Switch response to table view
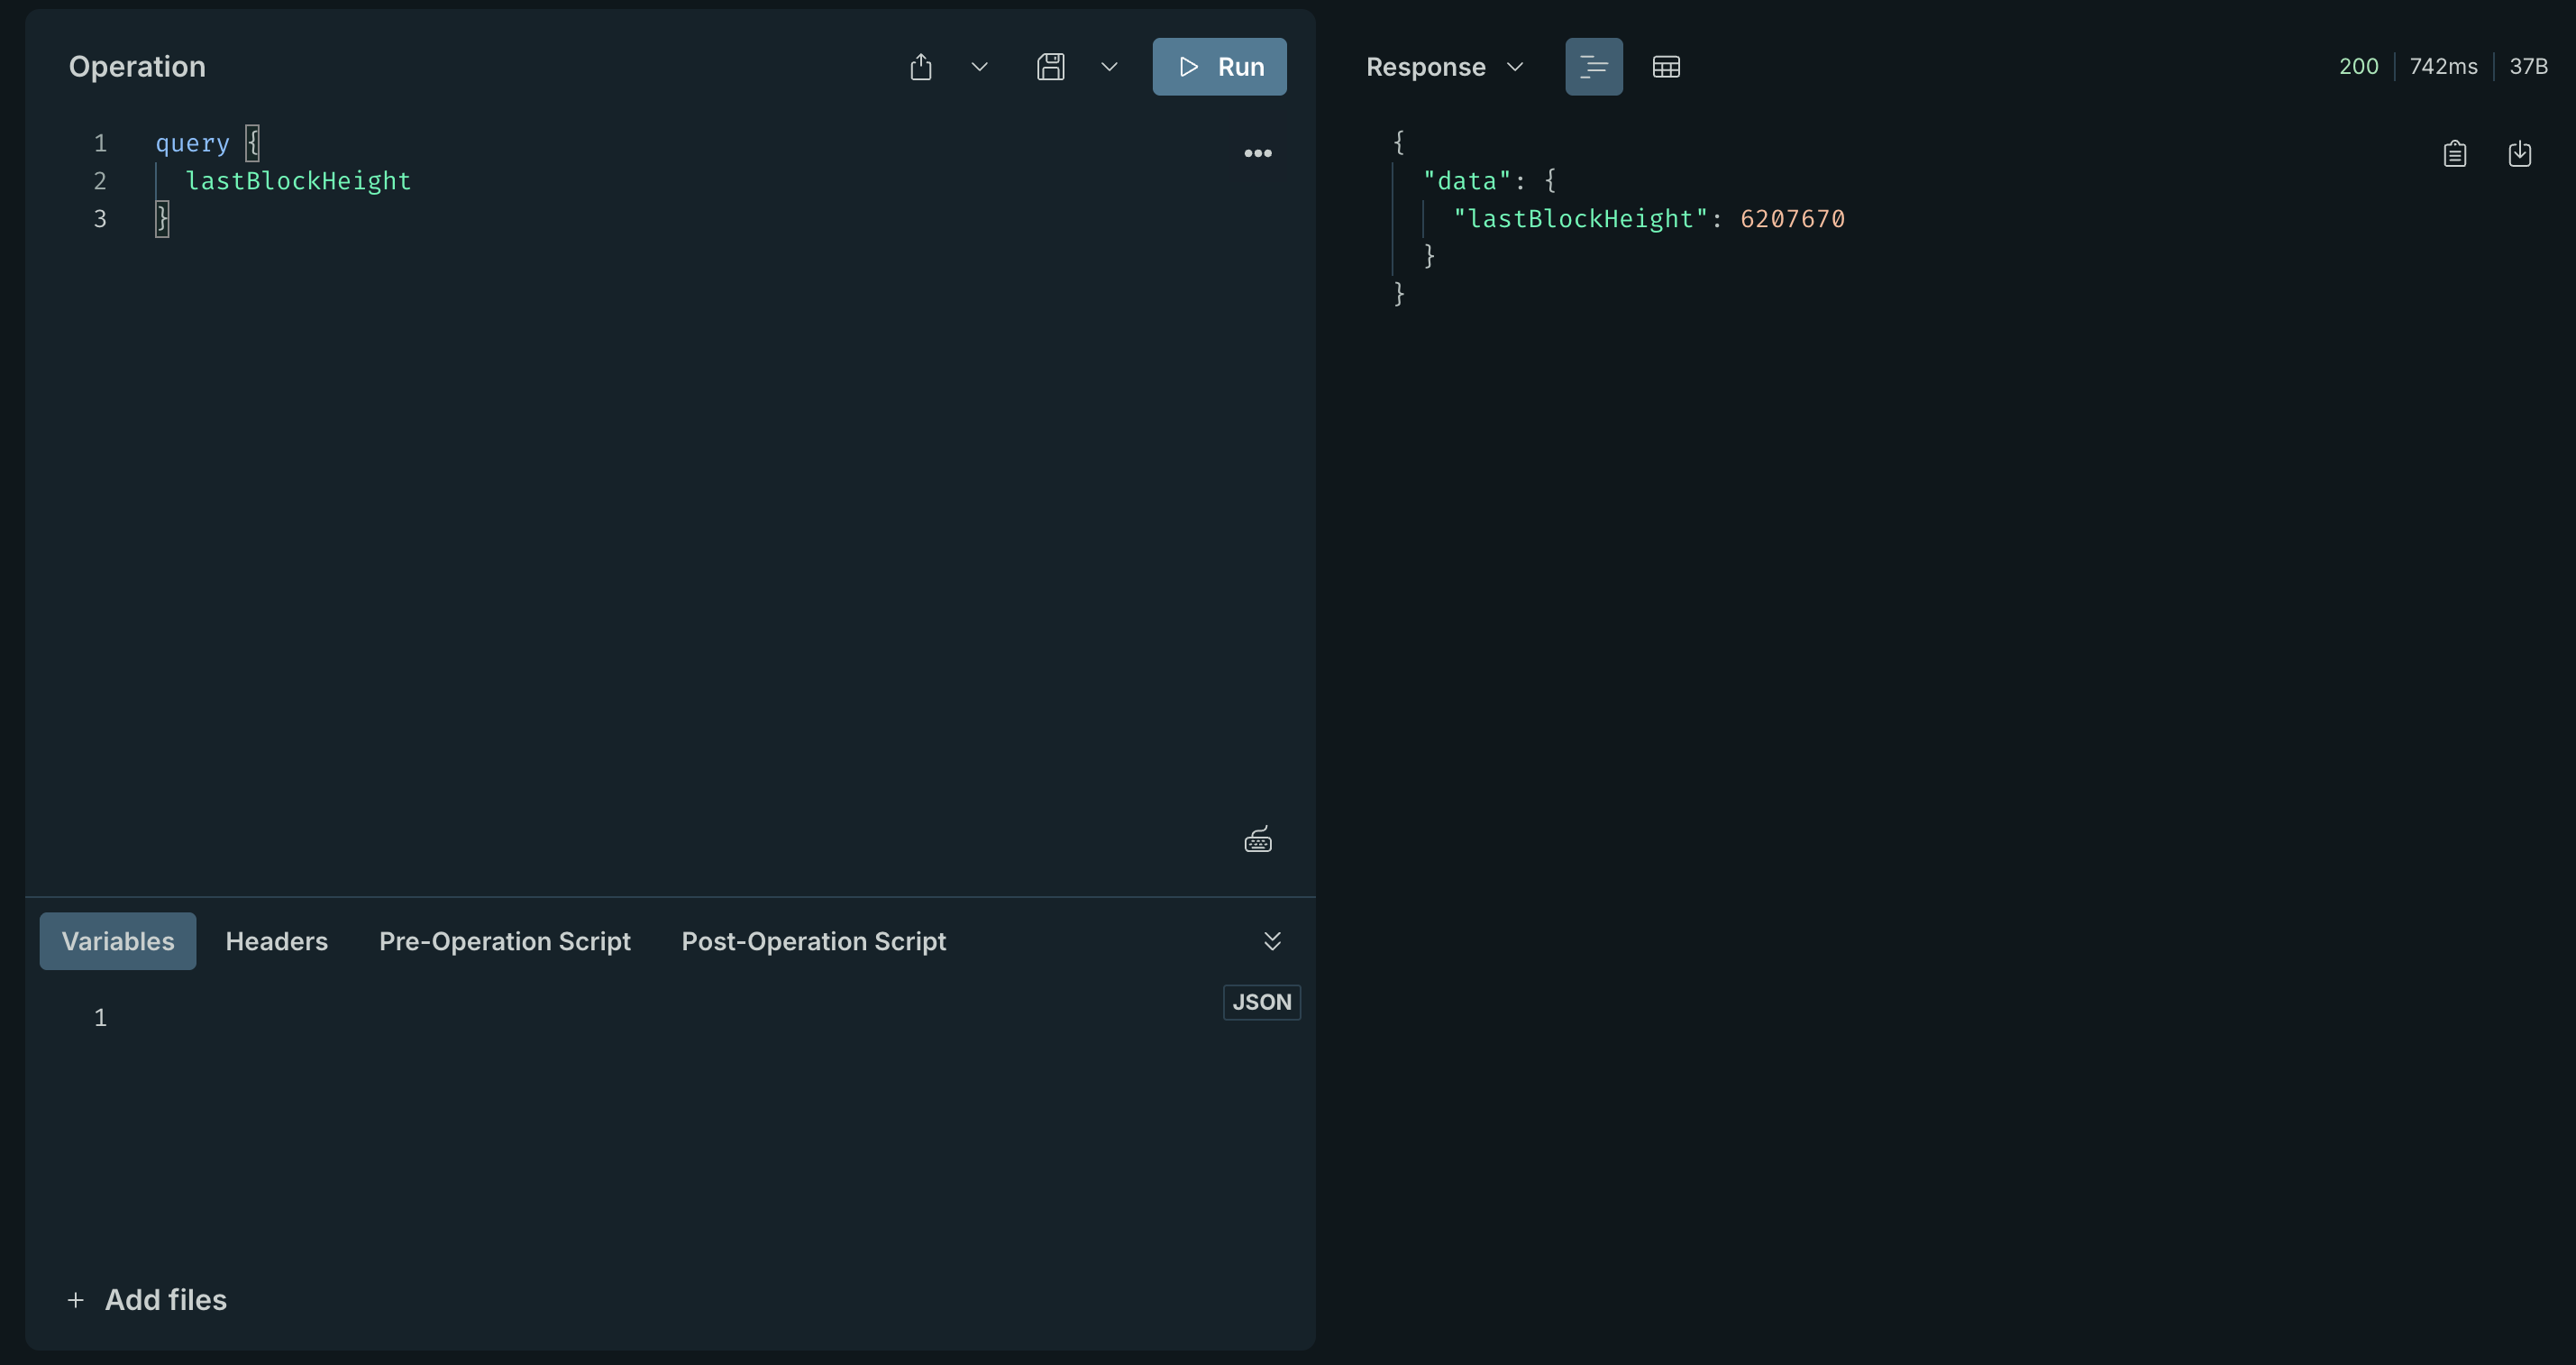 1666,67
